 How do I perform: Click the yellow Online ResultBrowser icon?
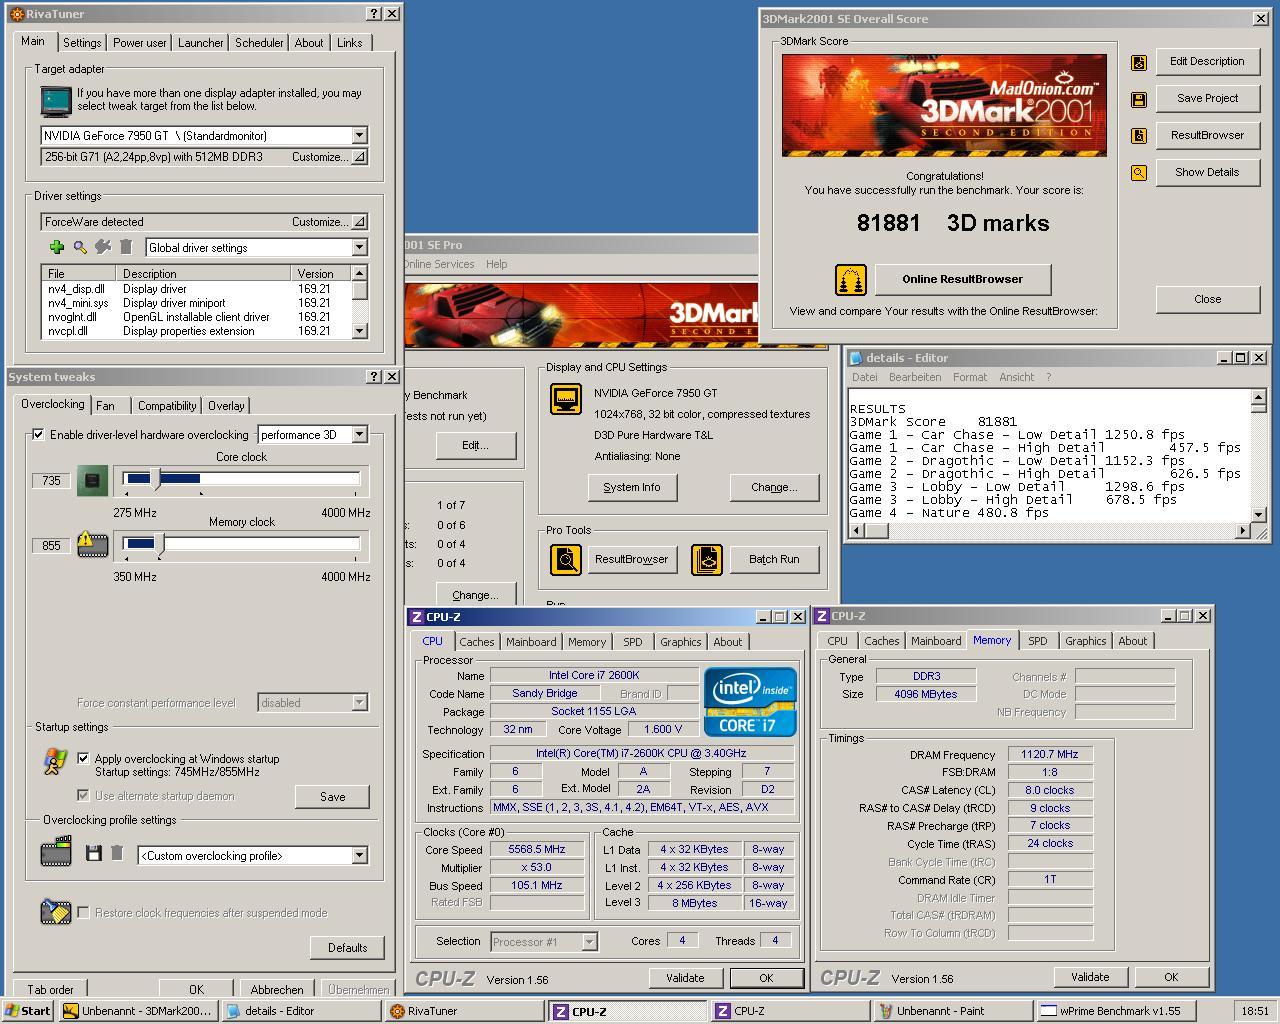pyautogui.click(x=851, y=279)
